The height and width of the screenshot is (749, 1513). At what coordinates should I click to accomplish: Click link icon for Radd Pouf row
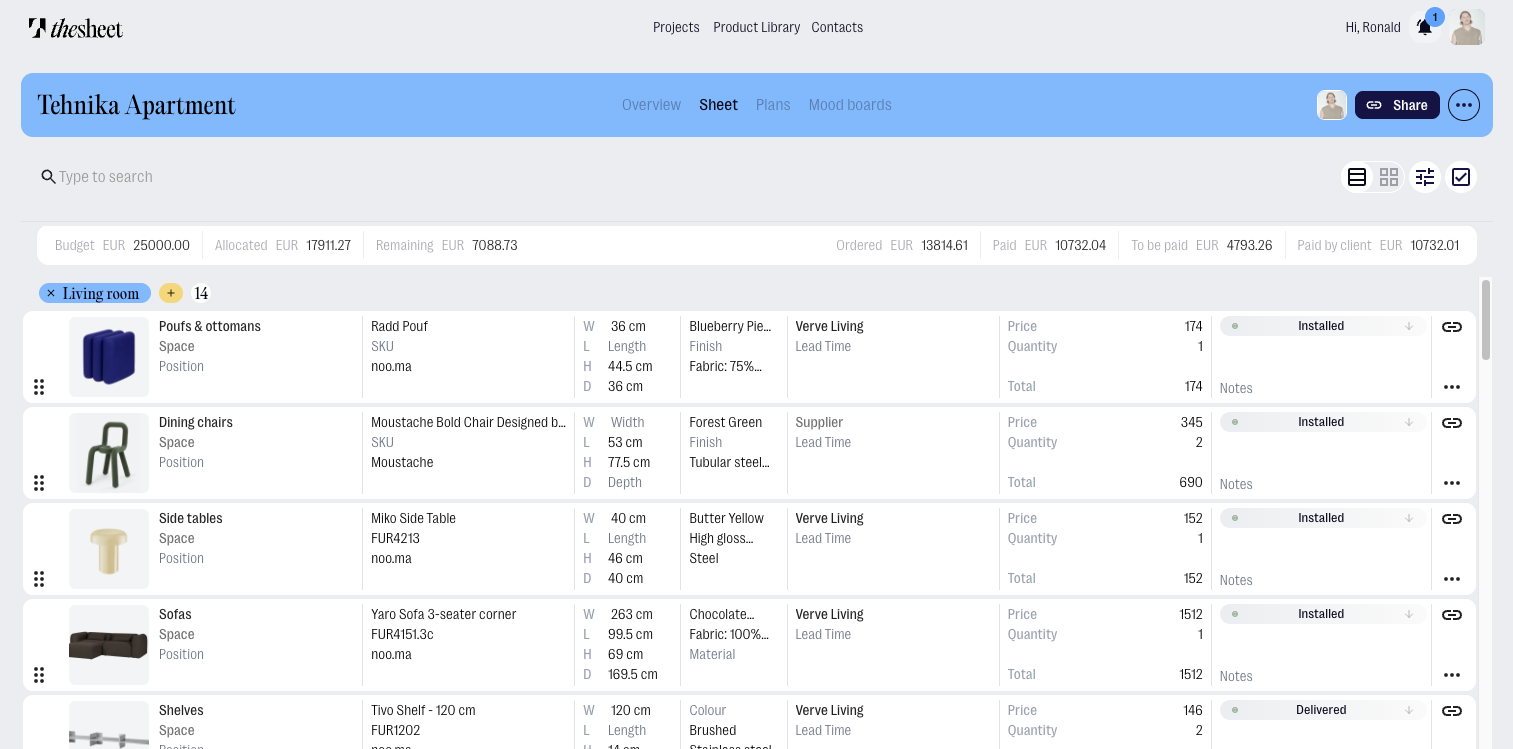[1452, 327]
